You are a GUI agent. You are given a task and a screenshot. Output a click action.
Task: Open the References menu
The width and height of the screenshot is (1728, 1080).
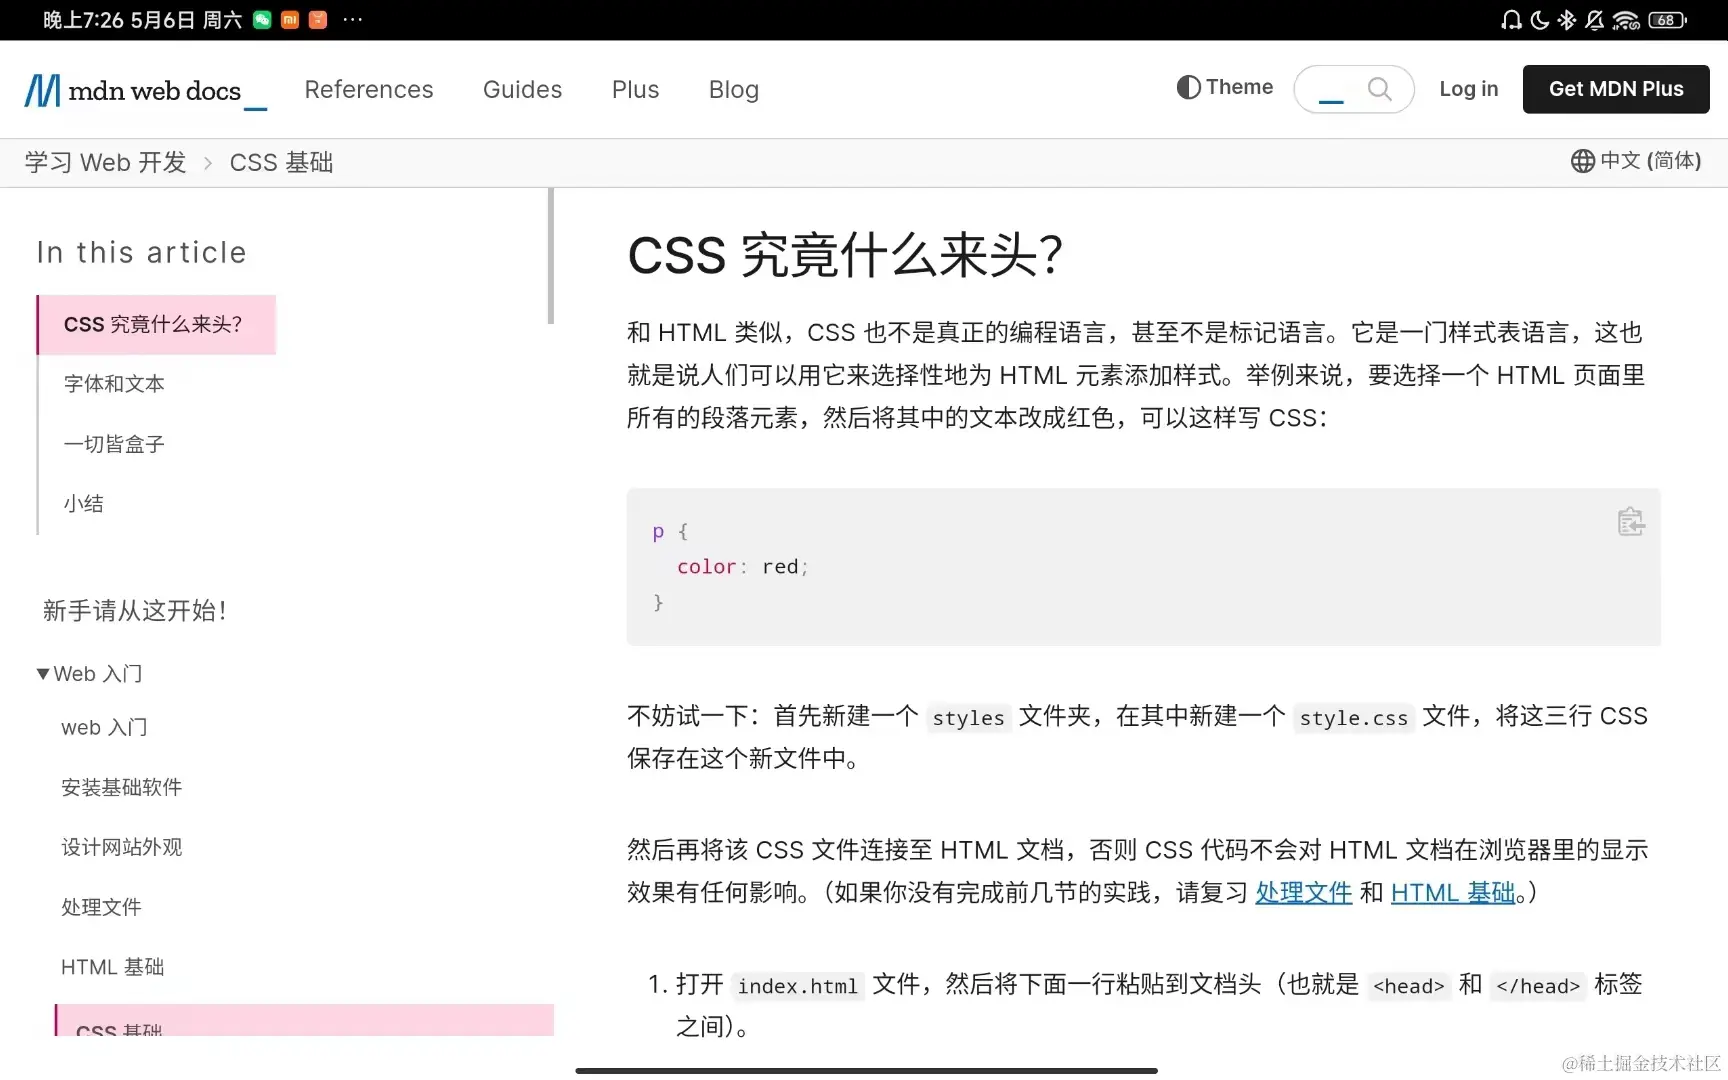(368, 89)
